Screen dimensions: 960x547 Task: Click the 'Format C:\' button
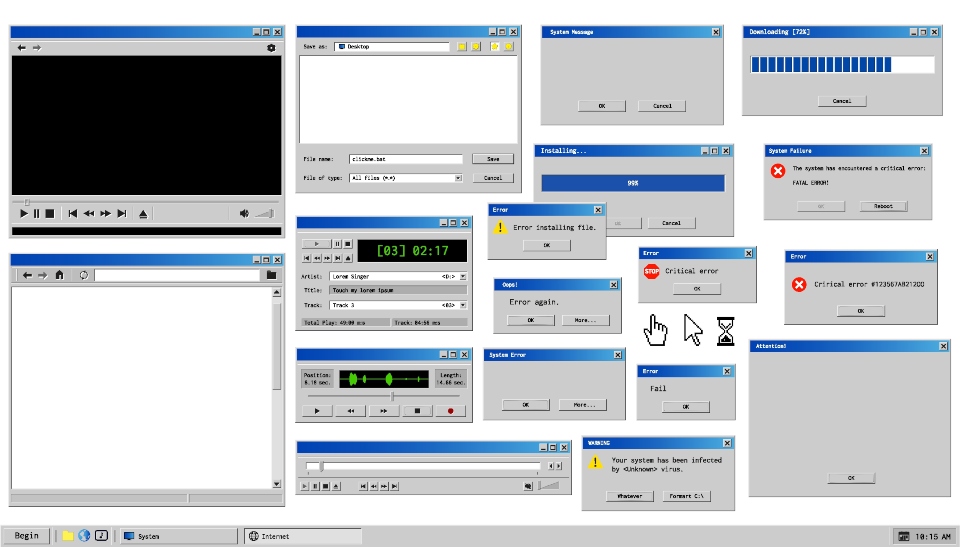[686, 496]
